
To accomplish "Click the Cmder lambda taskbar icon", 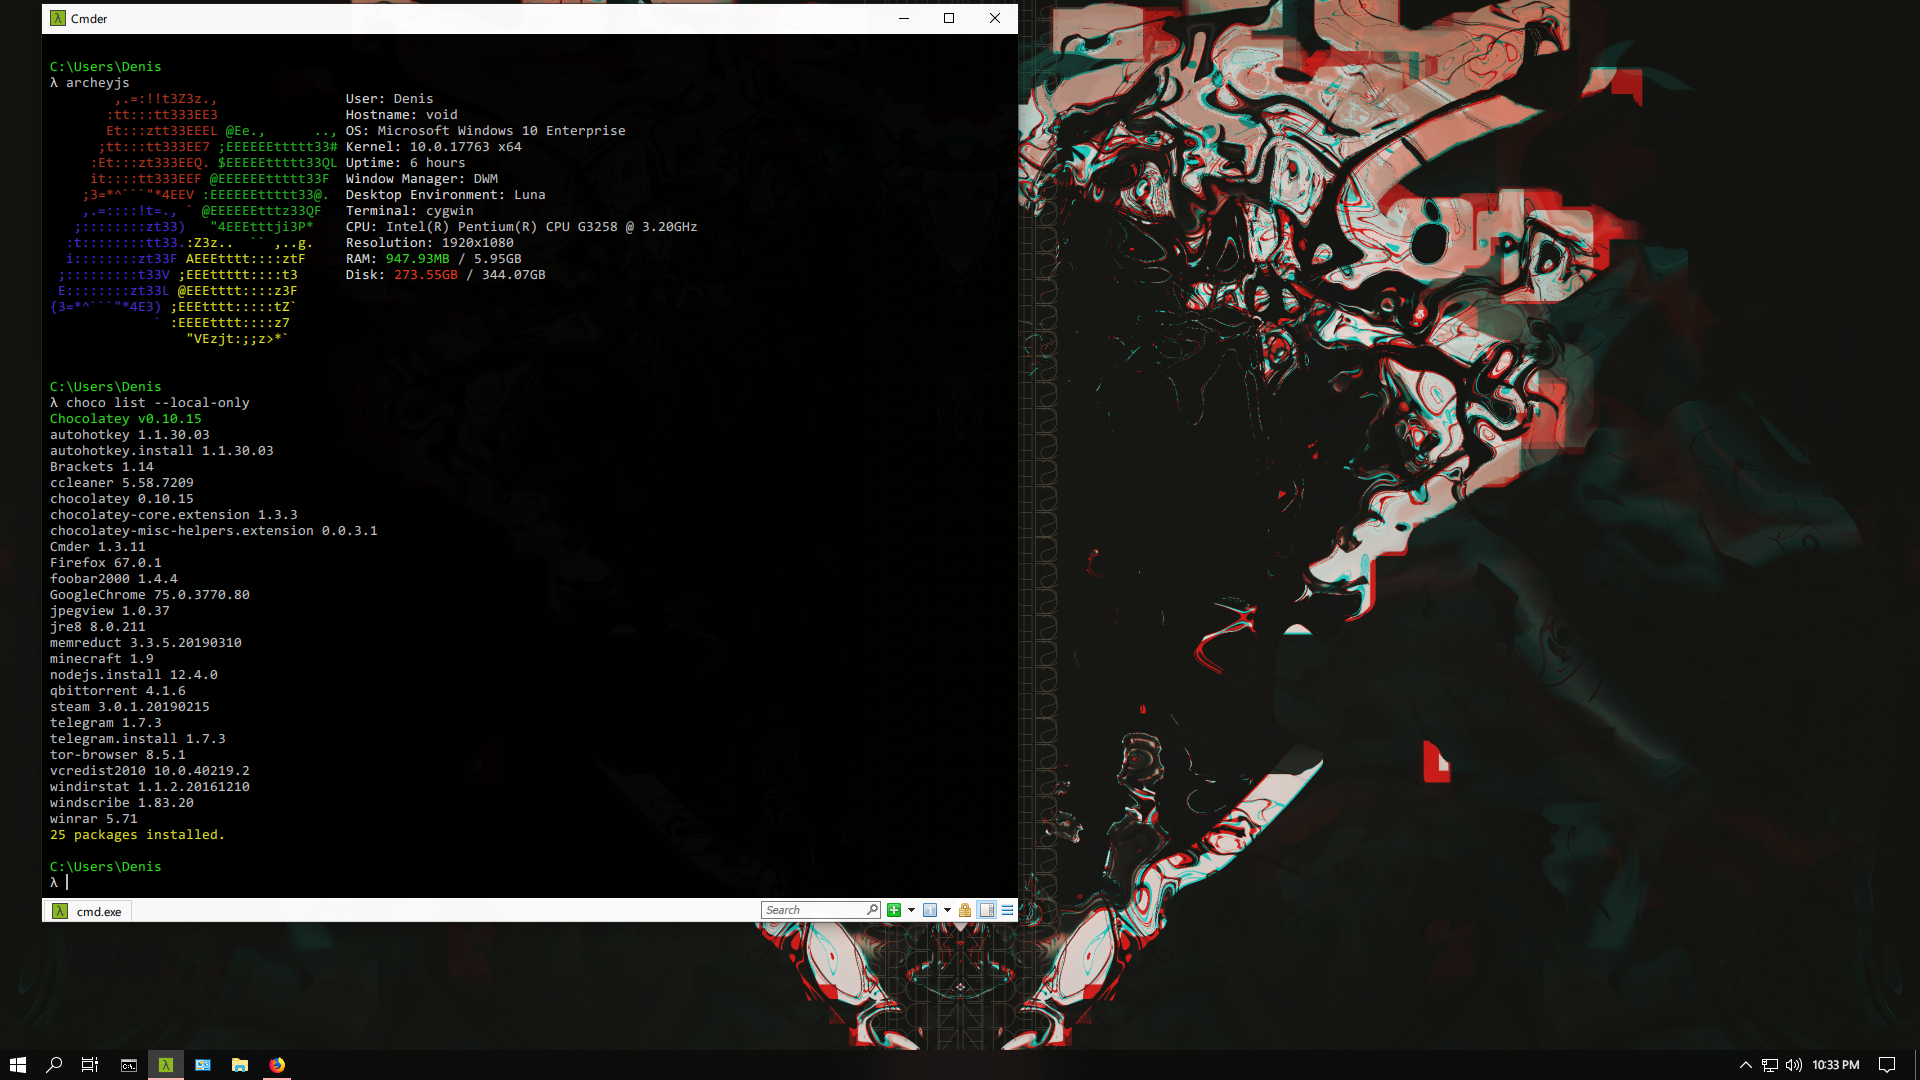I will (166, 1065).
